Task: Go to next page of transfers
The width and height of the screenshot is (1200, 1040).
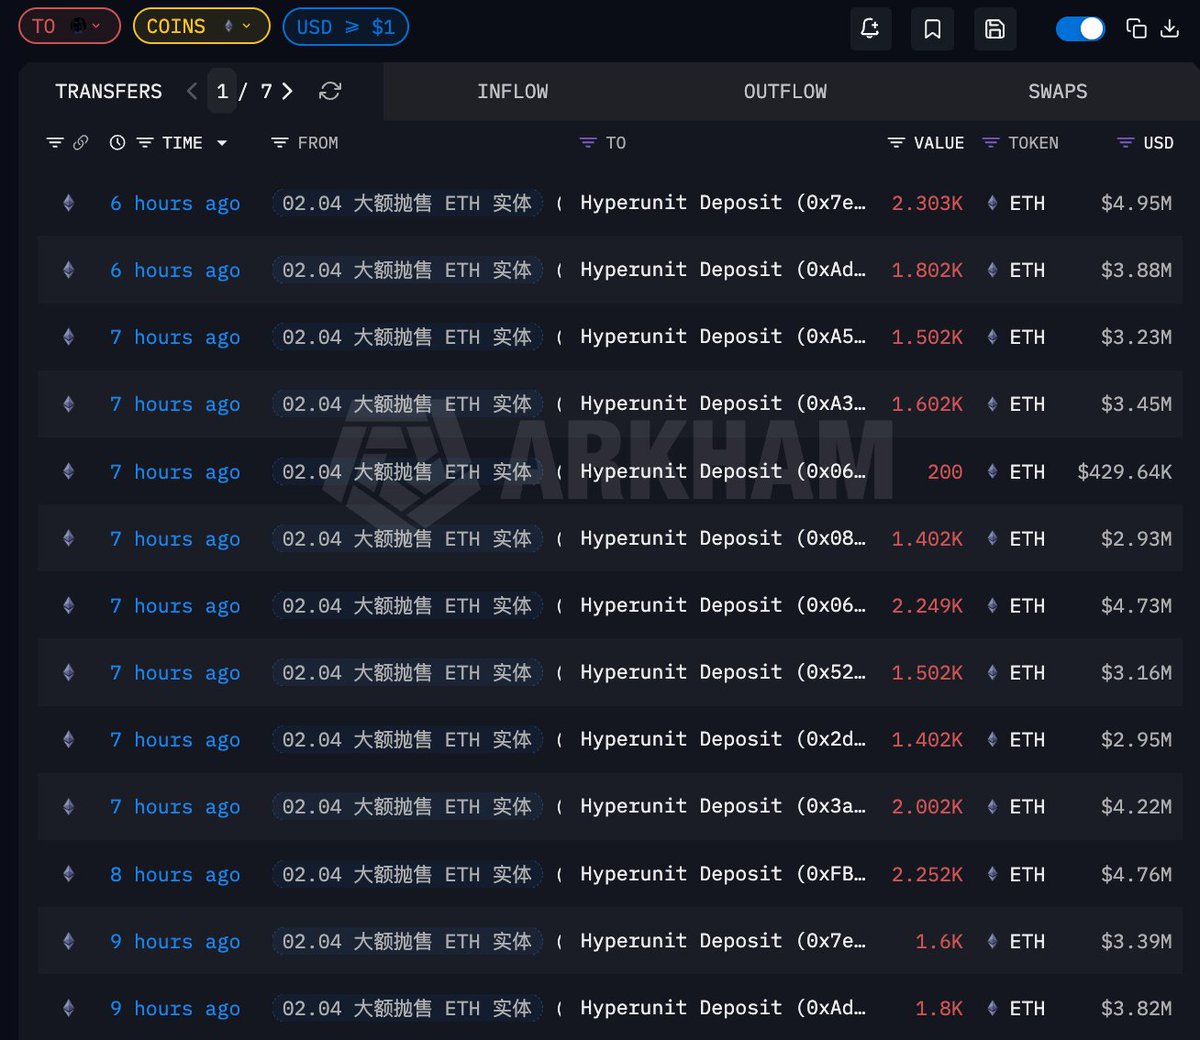Action: (288, 91)
